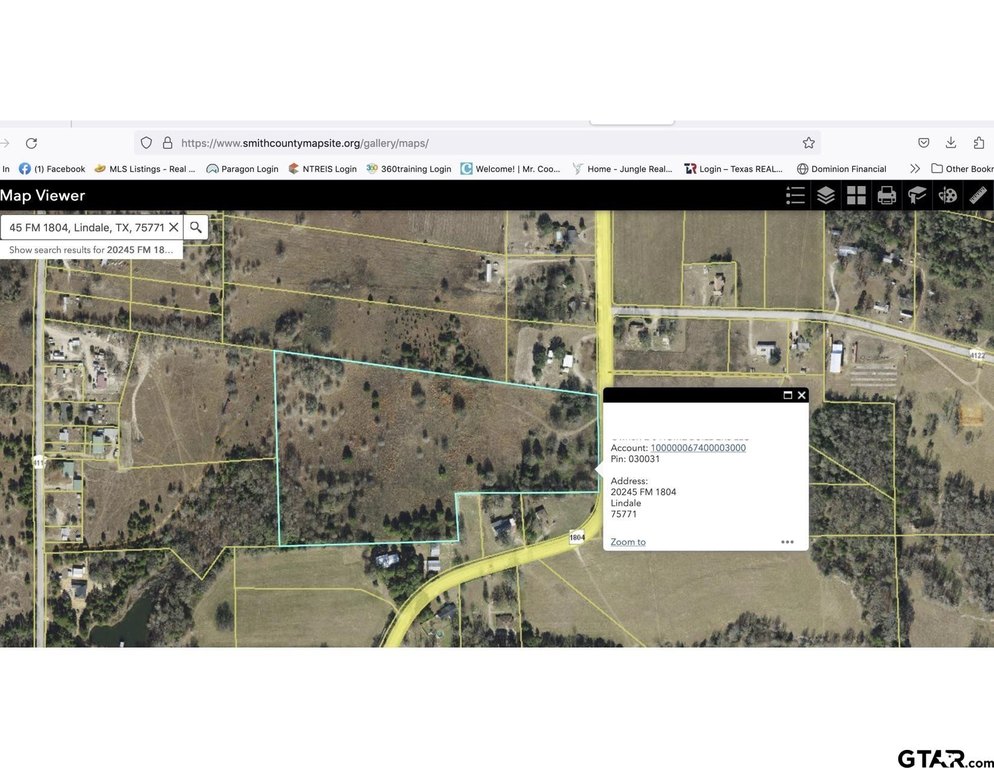Open the Layer List widget
This screenshot has width=994, height=768.
(825, 195)
